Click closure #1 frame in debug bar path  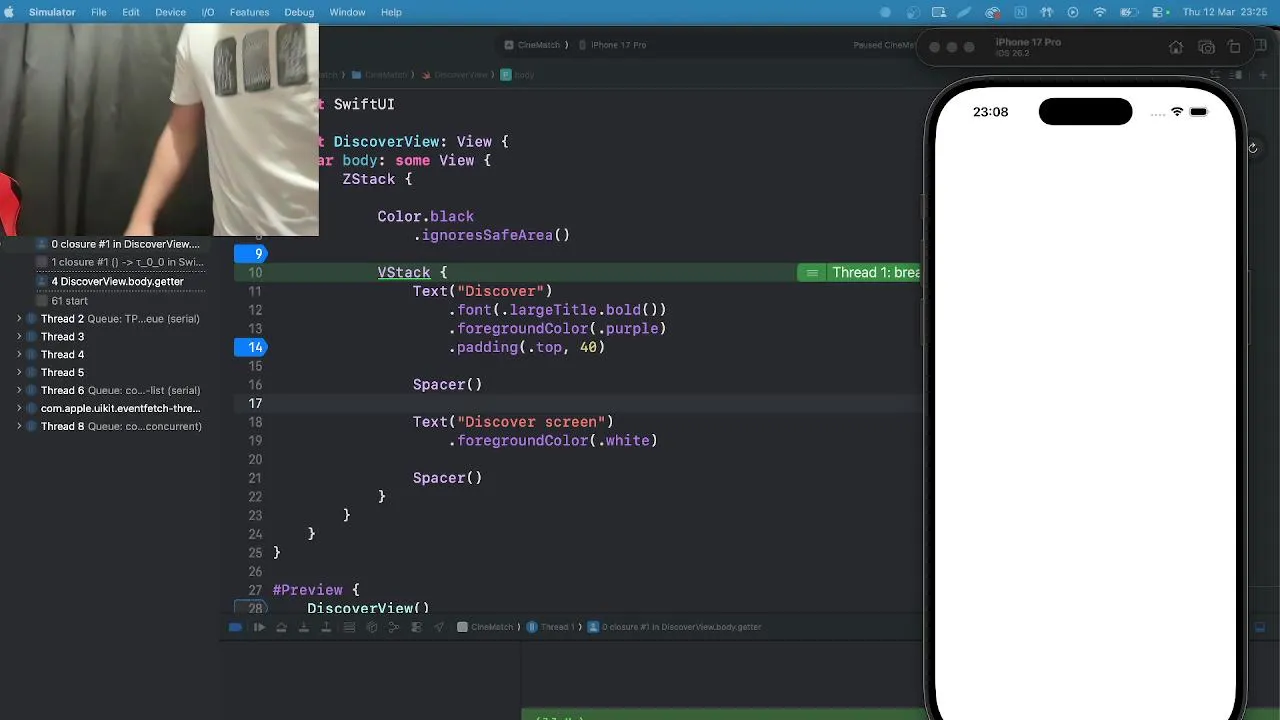click(x=675, y=627)
